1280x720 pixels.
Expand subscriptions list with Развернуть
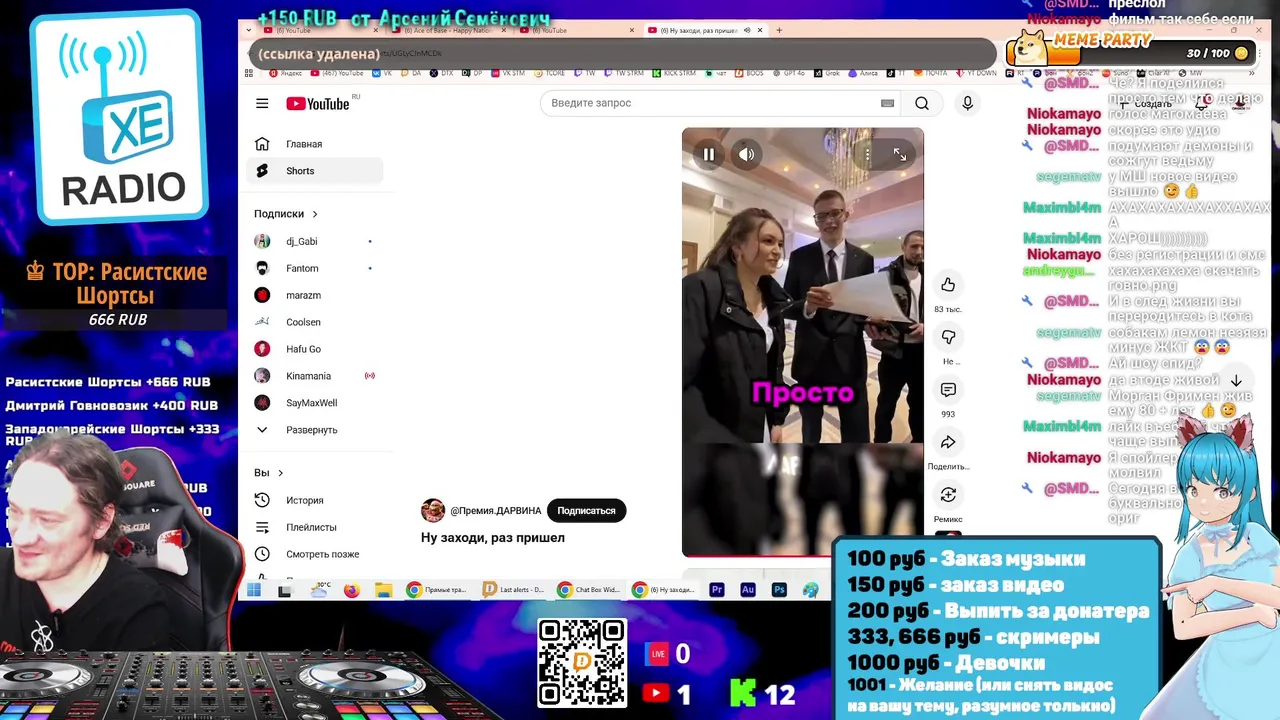315,430
